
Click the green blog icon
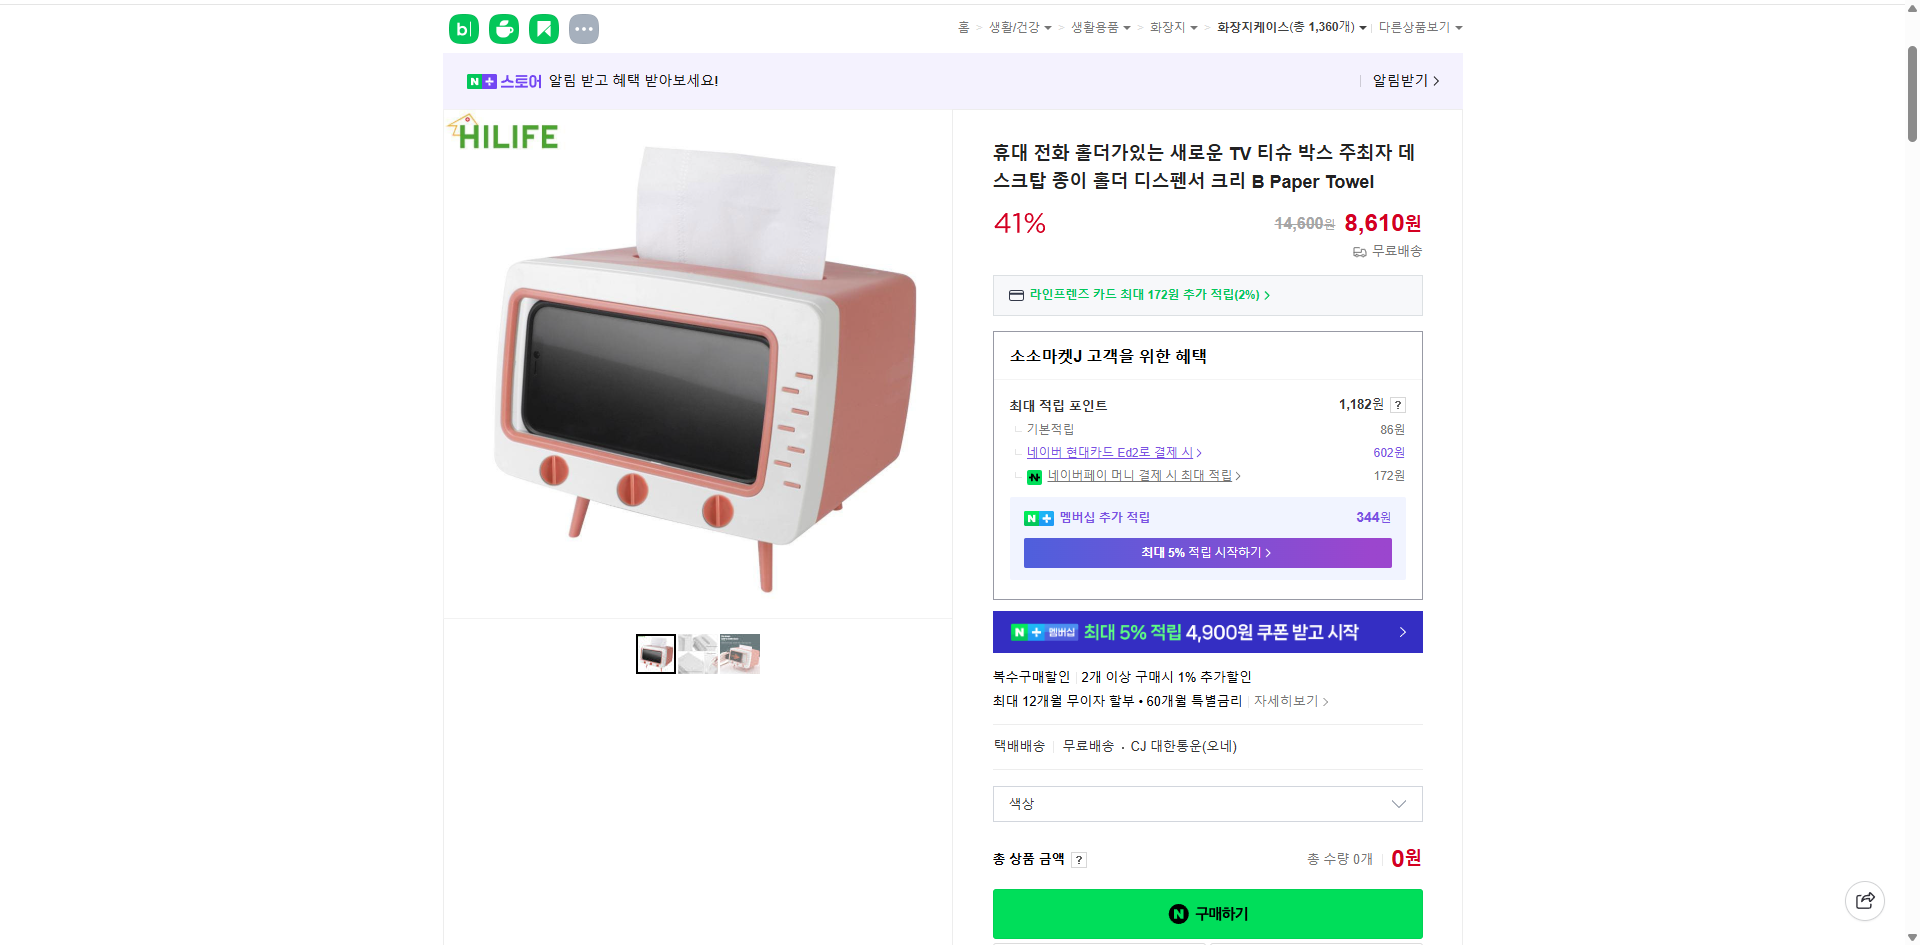463,29
